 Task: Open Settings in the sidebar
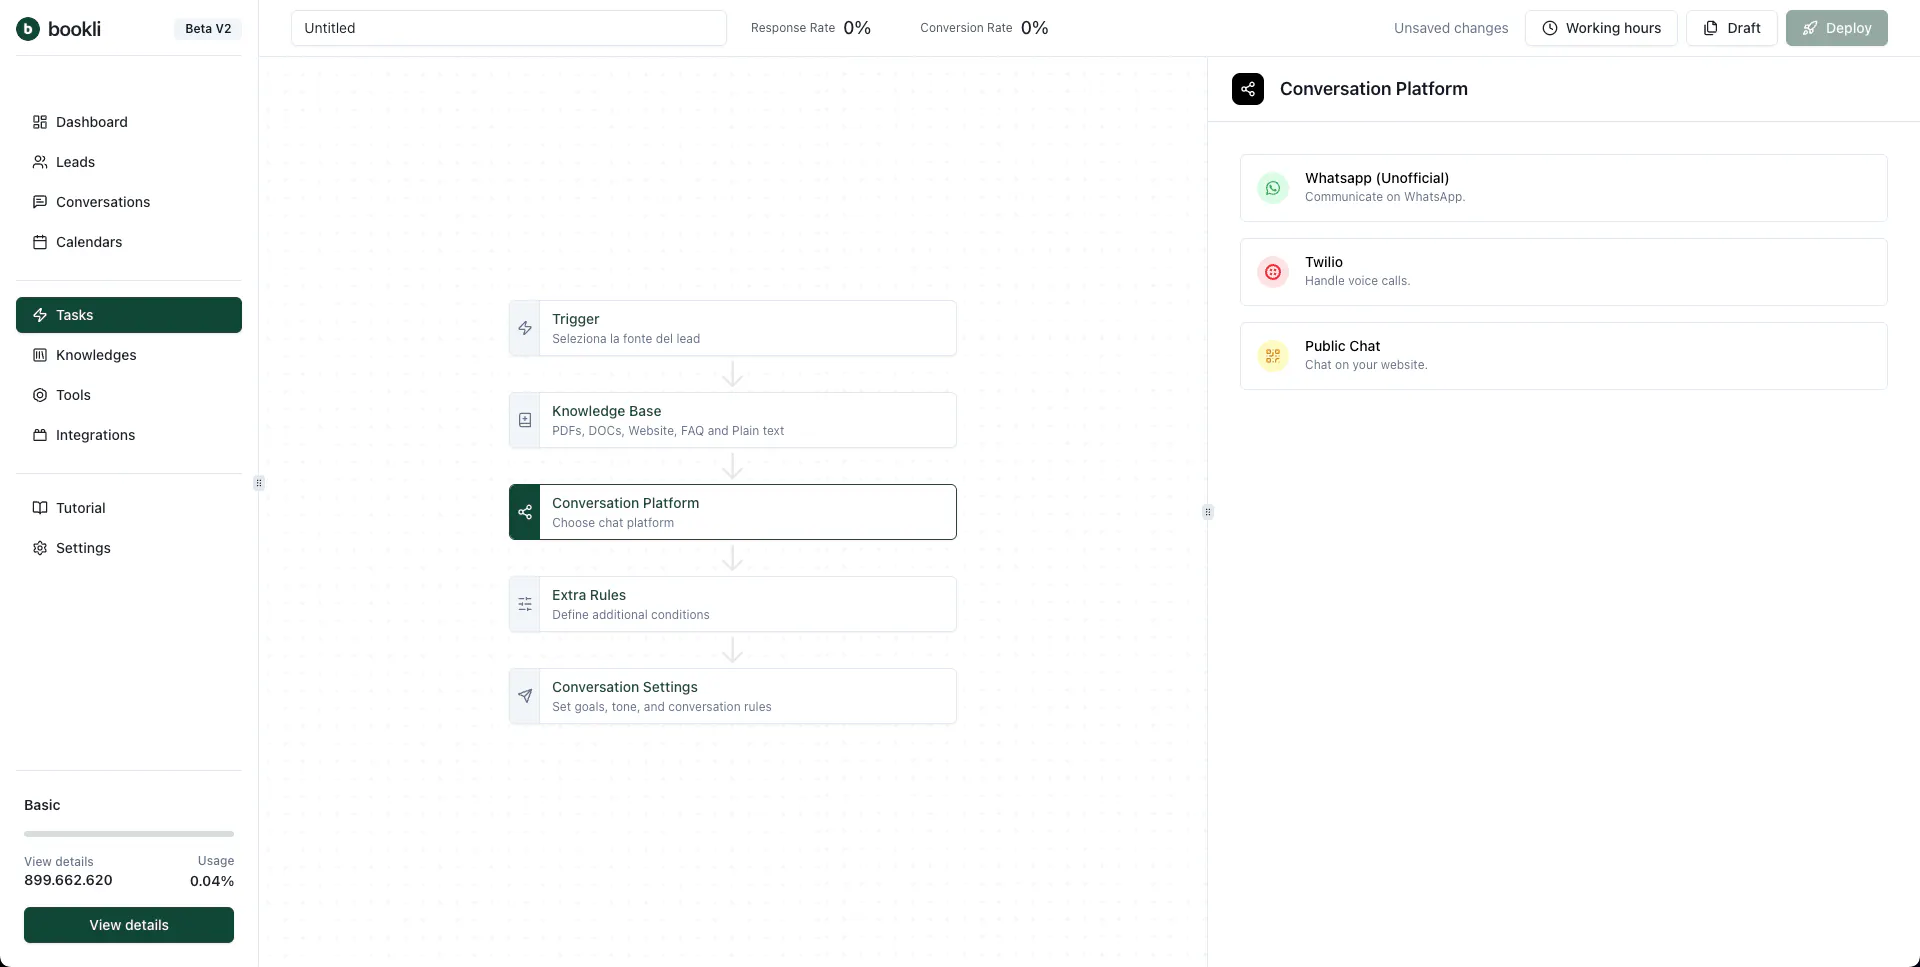click(x=129, y=548)
